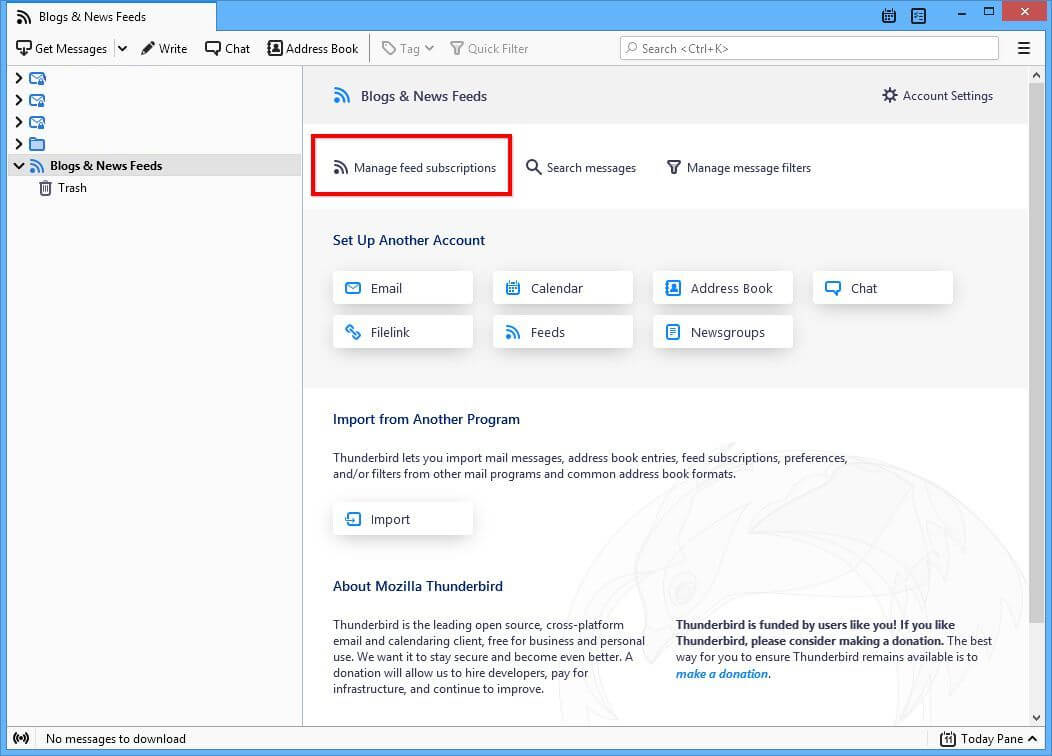1052x756 pixels.
Task: Click the About Mozilla Thunderbird heading
Action: [x=417, y=586]
